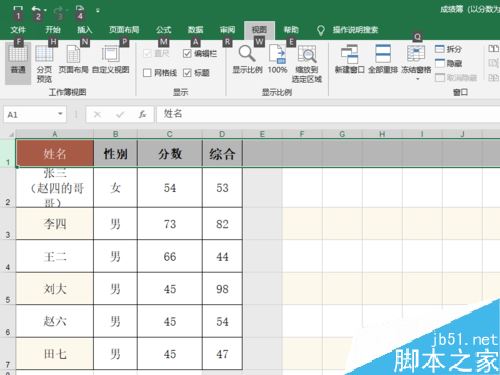Set zoom to 100% icon

[277, 54]
